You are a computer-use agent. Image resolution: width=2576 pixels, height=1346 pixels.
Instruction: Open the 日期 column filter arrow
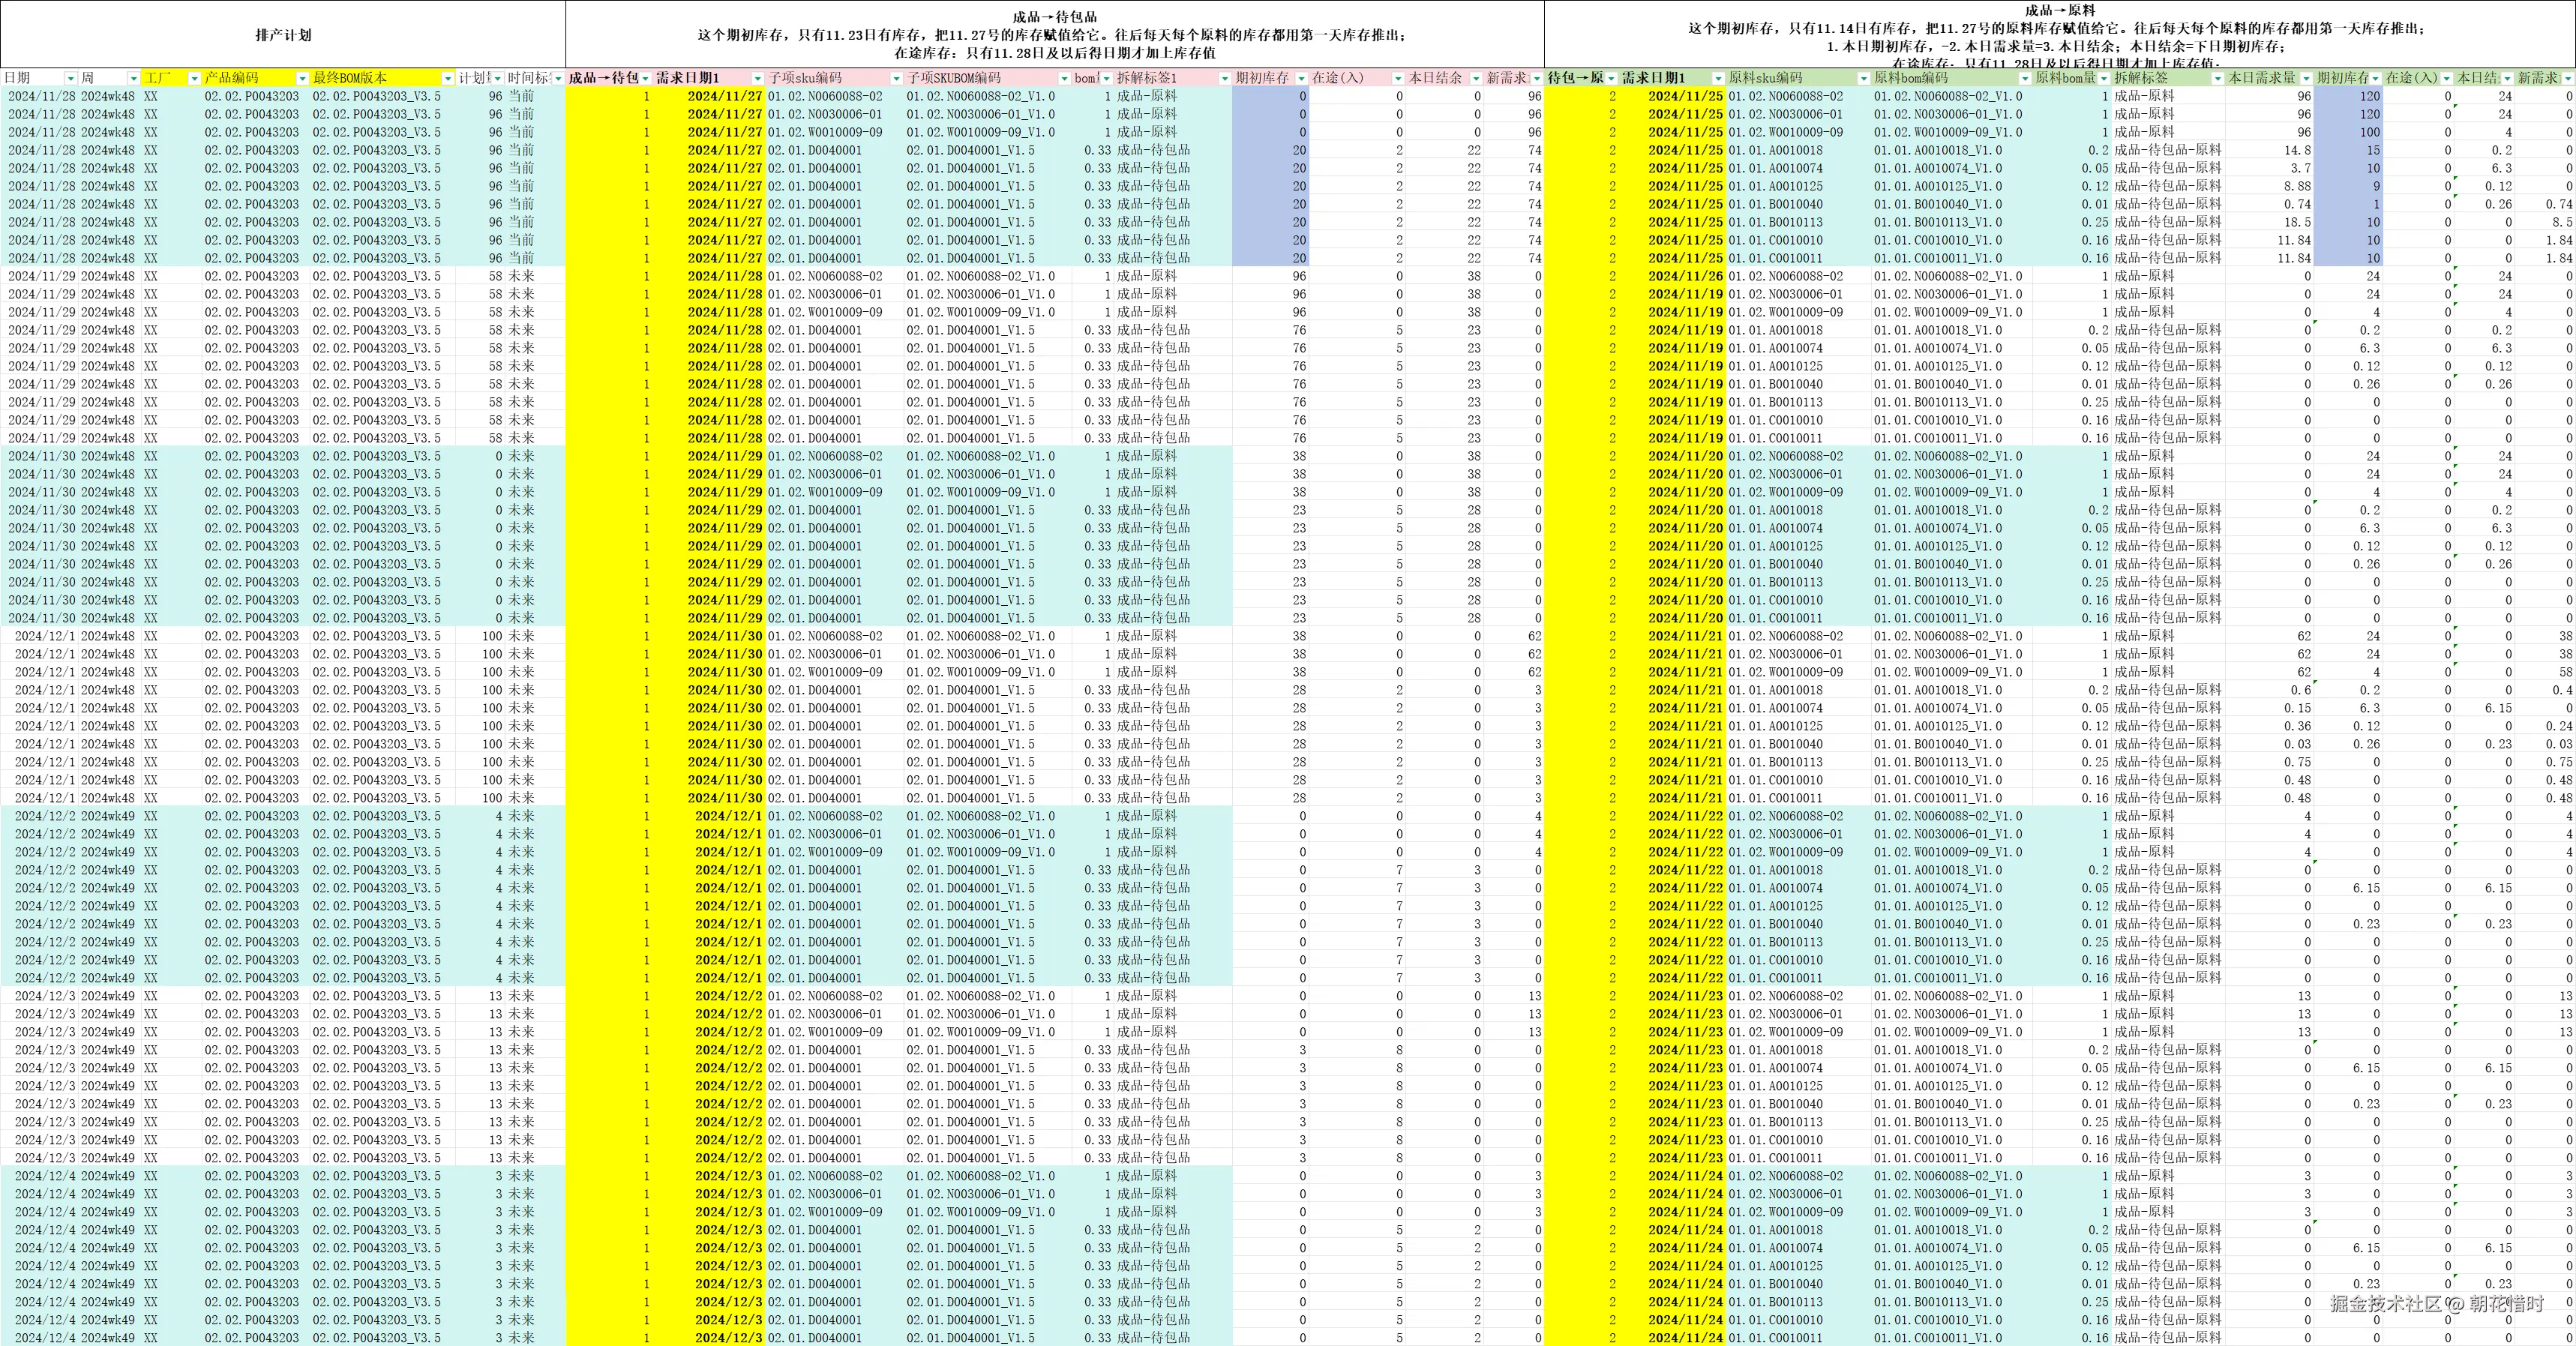coord(70,78)
